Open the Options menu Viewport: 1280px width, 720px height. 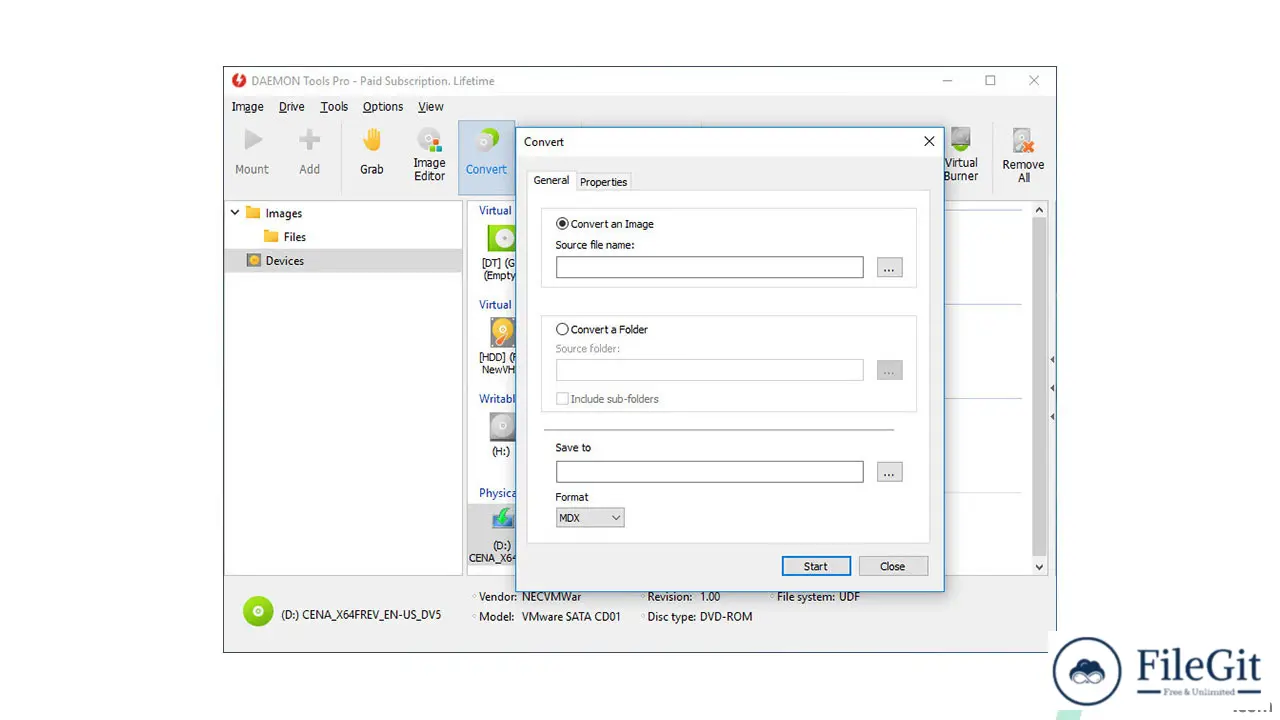pos(383,107)
